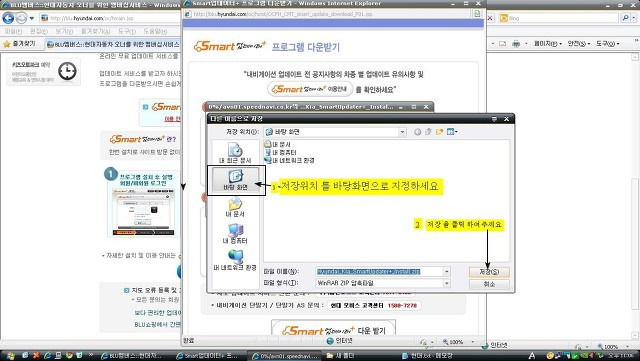Click the Favorites (즐겨찾기) star button
This screenshot has width=640, height=361.
pos(20,44)
